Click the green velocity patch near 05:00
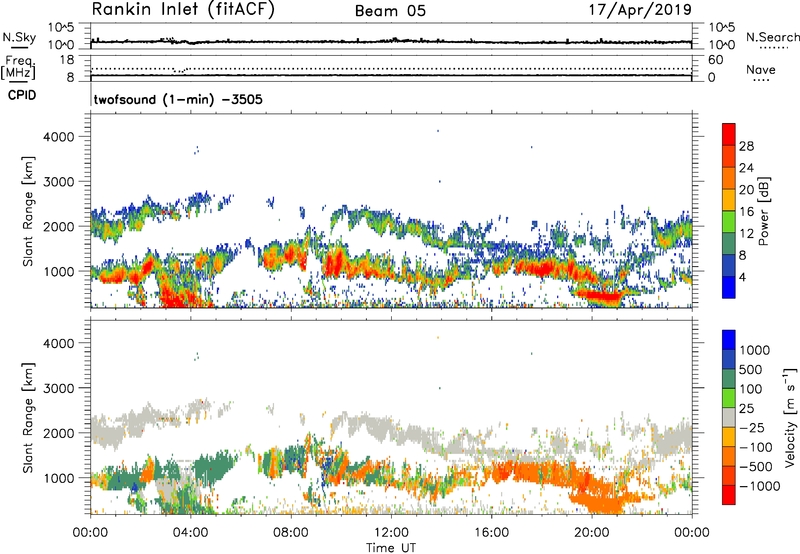Image resolution: width=800 pixels, height=554 pixels. pos(214,467)
